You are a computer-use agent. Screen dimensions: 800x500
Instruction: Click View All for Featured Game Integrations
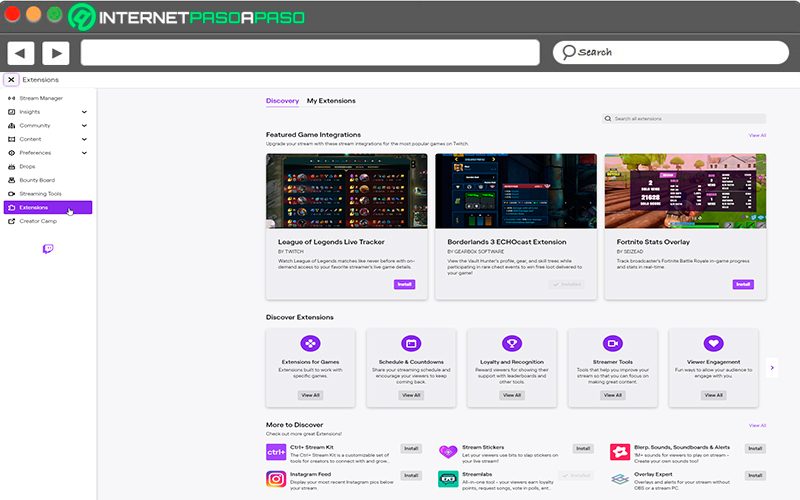(757, 135)
